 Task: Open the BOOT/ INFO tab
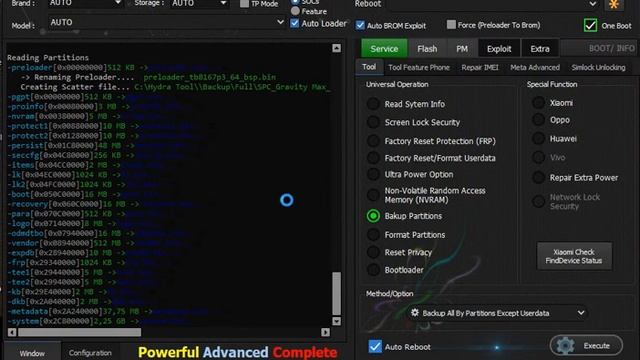point(611,49)
